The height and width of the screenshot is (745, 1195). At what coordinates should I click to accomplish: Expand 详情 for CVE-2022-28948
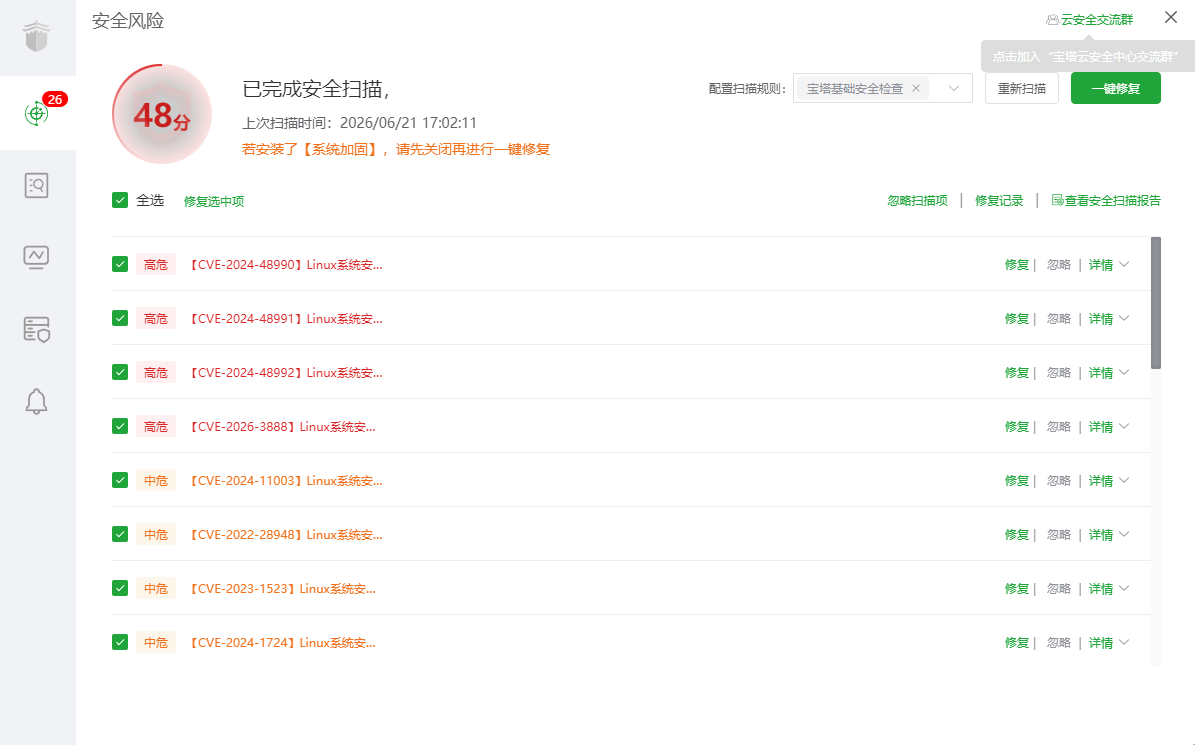coord(1109,535)
